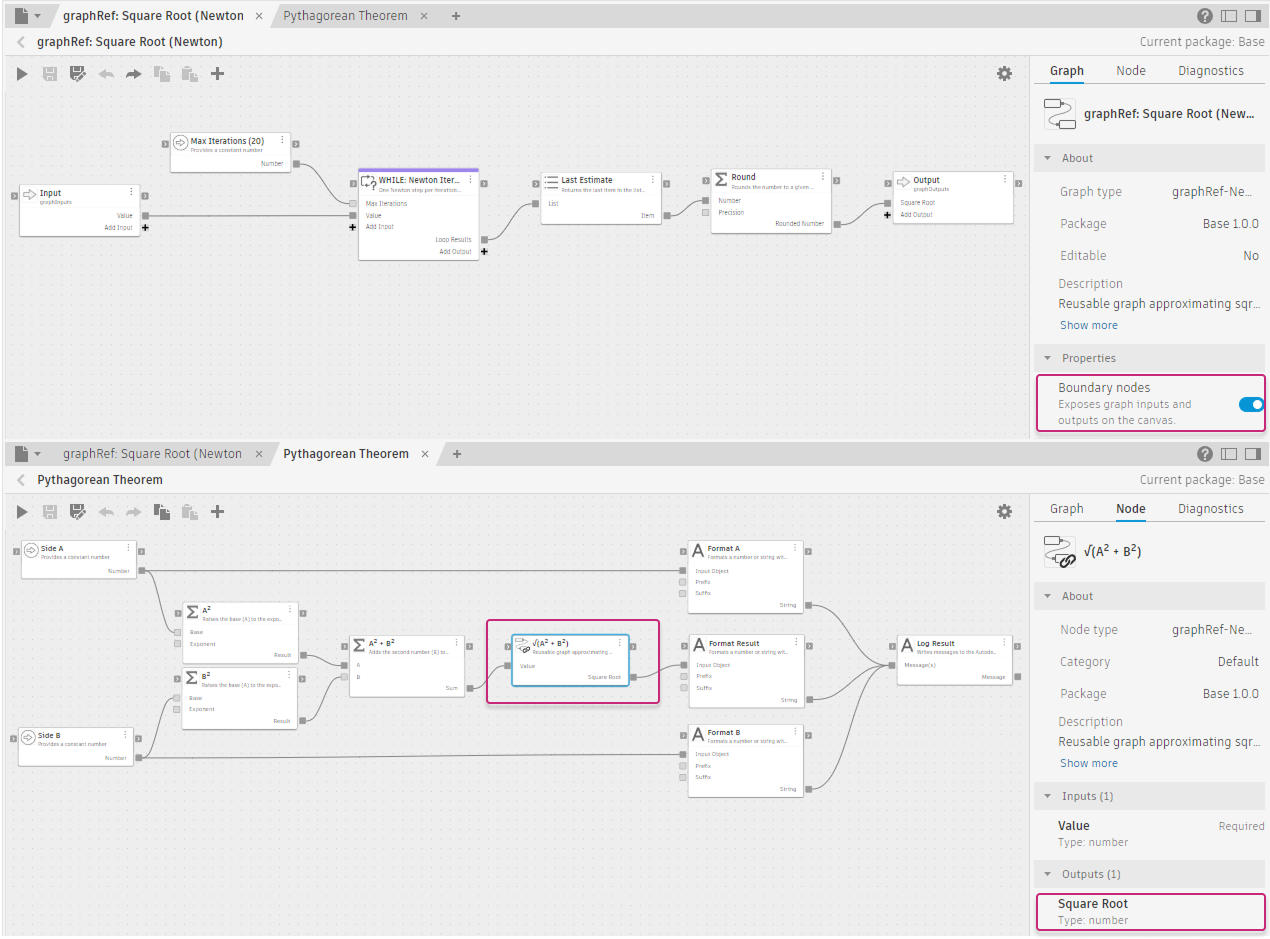Viewport: 1270px width, 939px height.
Task: Click plus icon beside Add Output on WHILE node
Action: tap(484, 252)
